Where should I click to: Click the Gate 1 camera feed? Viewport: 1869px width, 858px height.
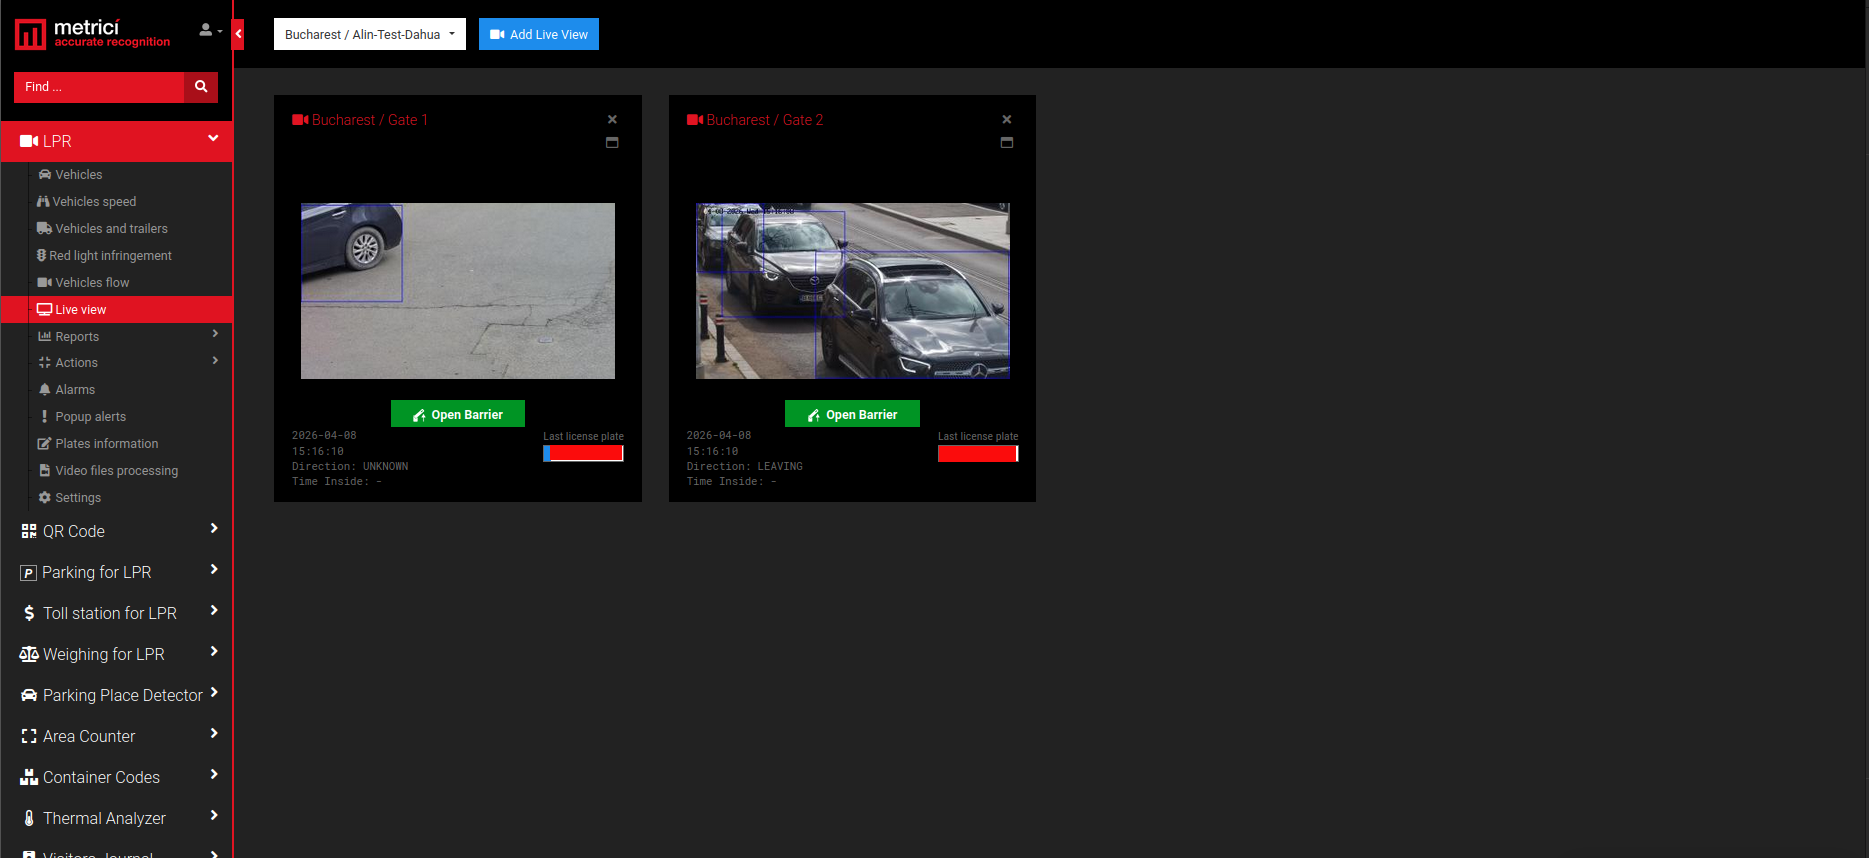[458, 291]
